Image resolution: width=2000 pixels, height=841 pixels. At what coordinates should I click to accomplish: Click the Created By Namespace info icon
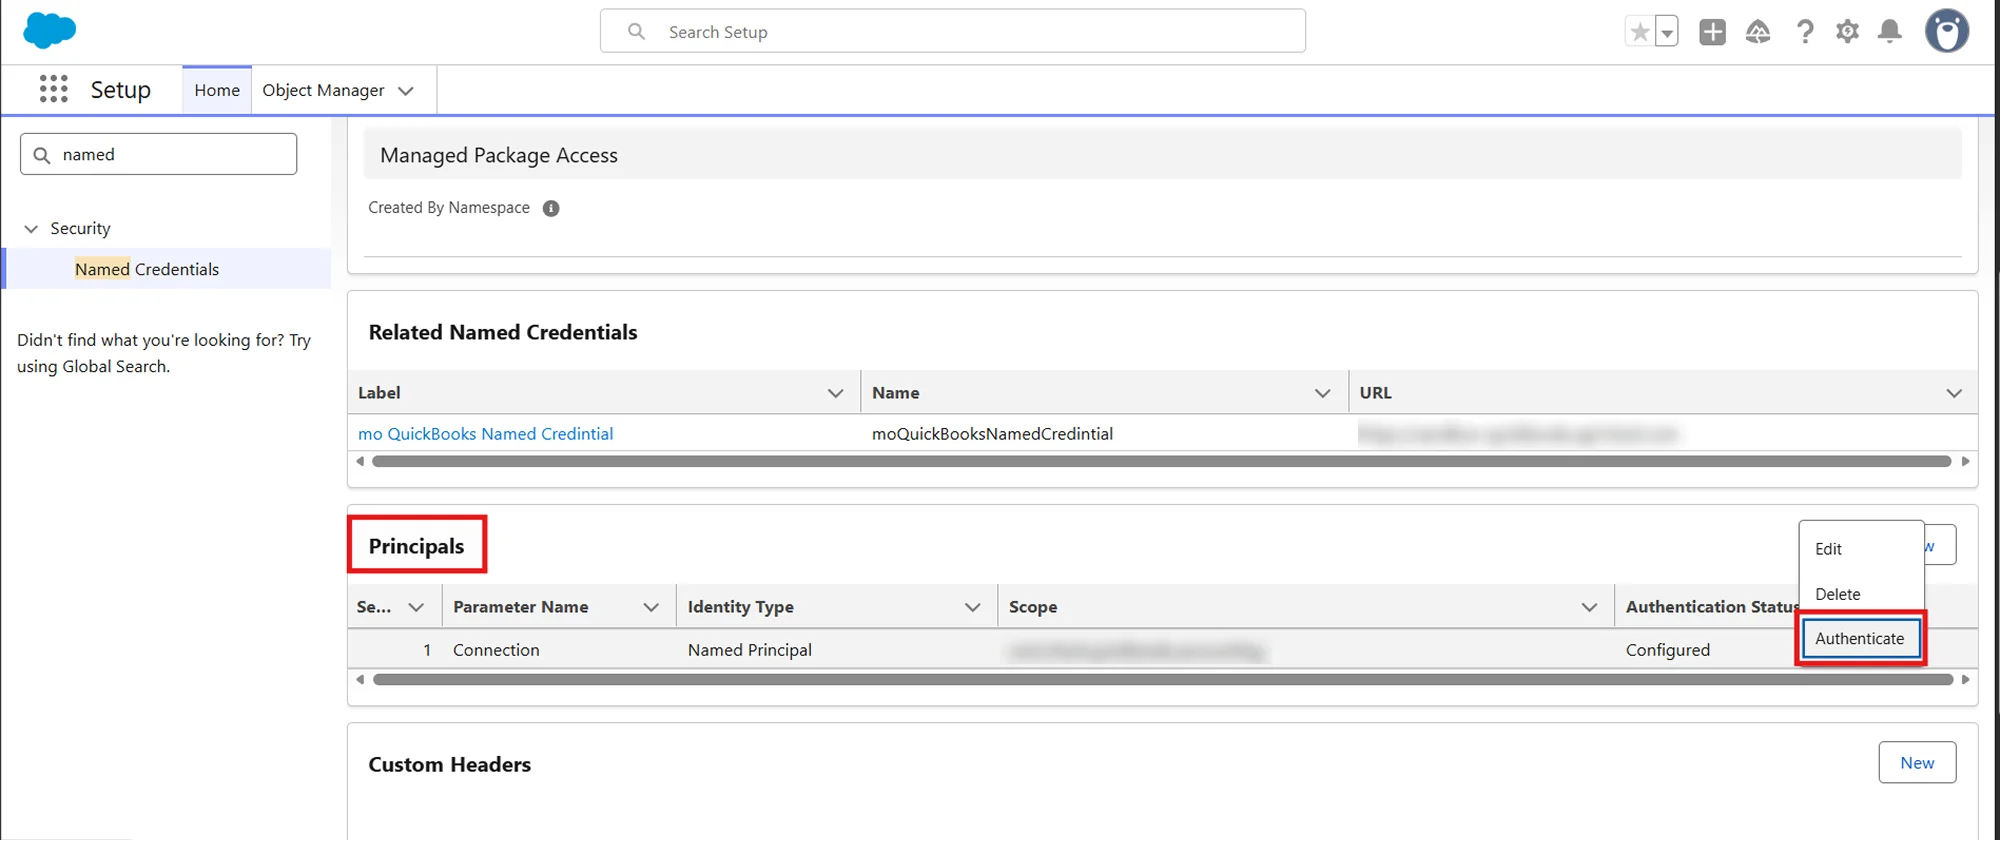(551, 208)
